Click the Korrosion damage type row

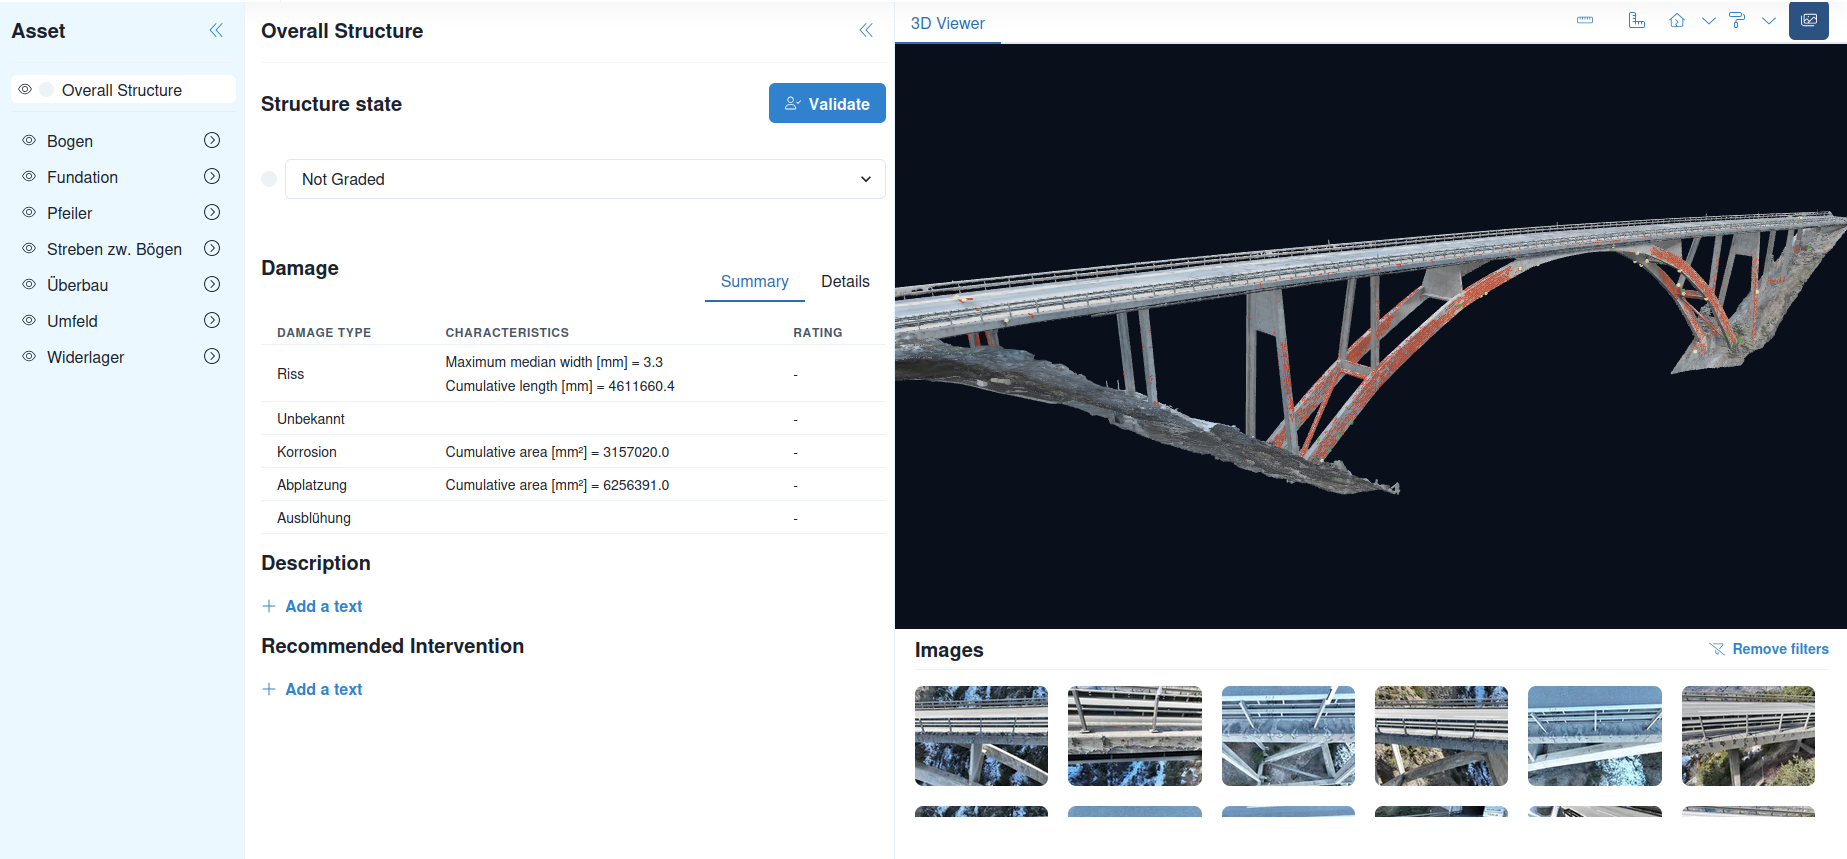(x=573, y=452)
